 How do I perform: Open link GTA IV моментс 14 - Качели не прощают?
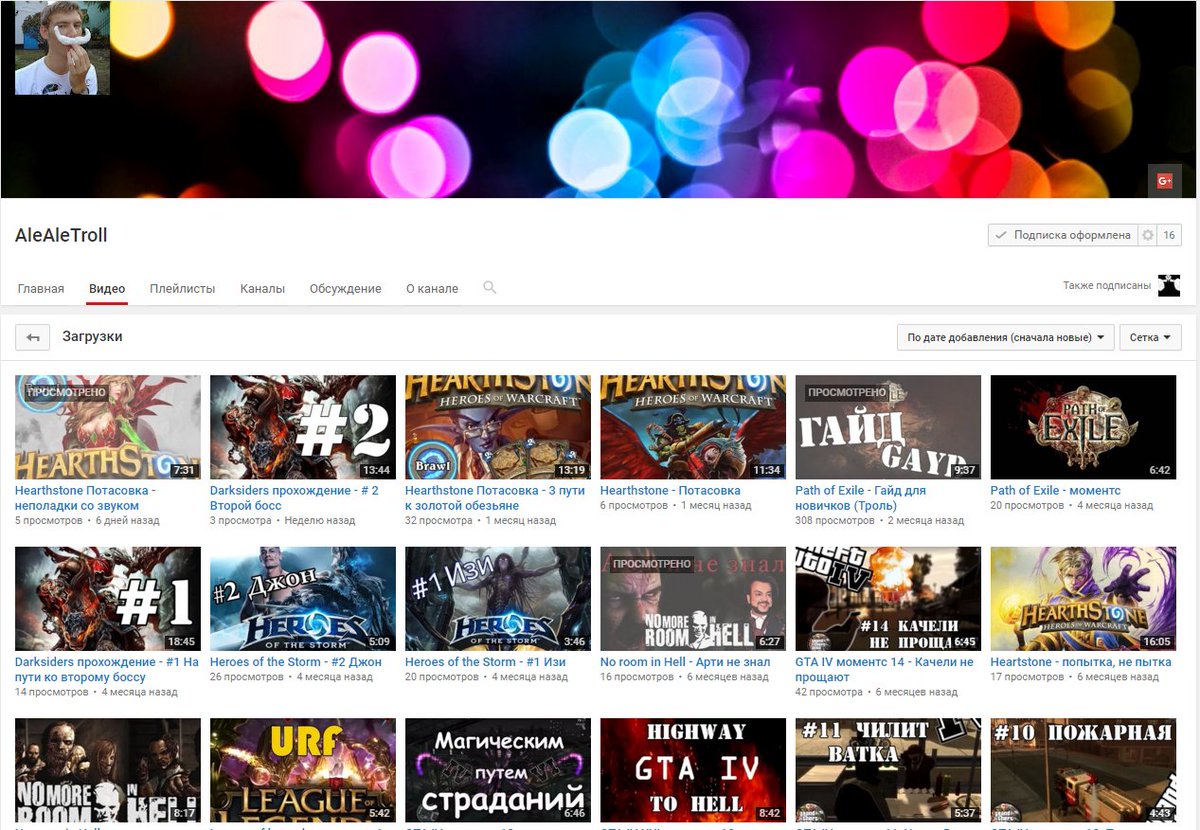[x=884, y=669]
